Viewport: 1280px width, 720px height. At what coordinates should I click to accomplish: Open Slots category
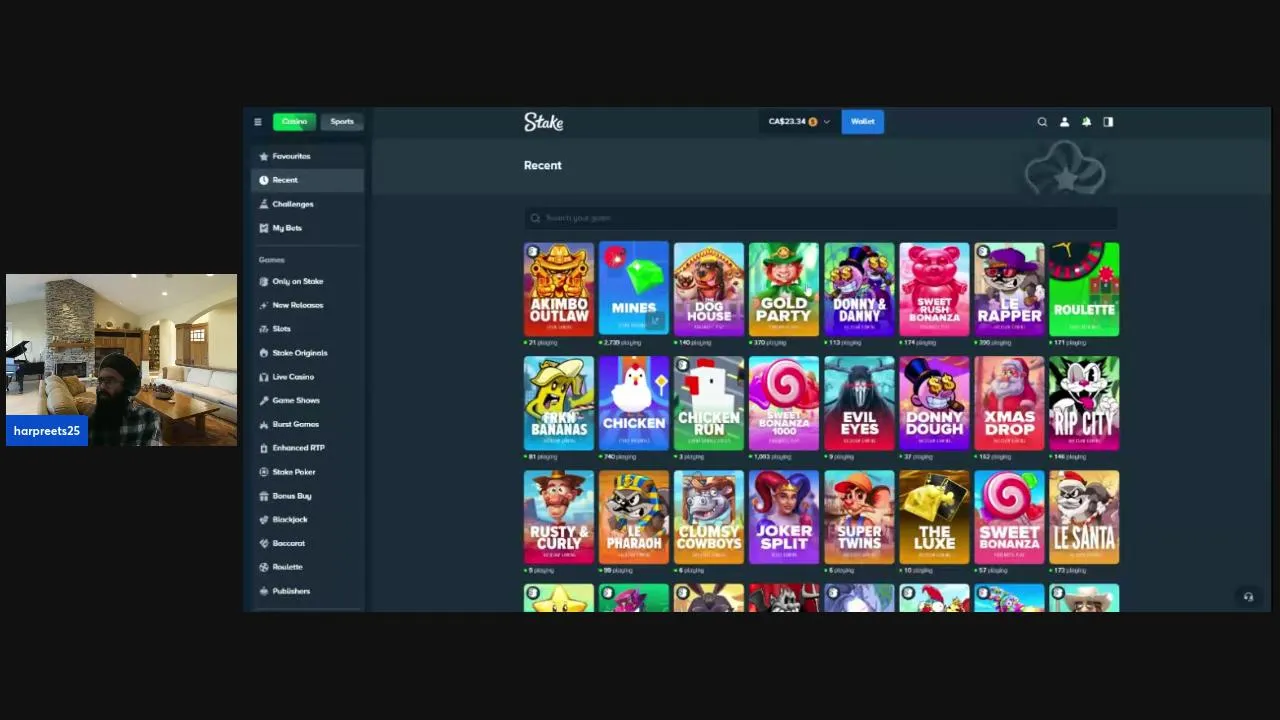click(x=307, y=329)
